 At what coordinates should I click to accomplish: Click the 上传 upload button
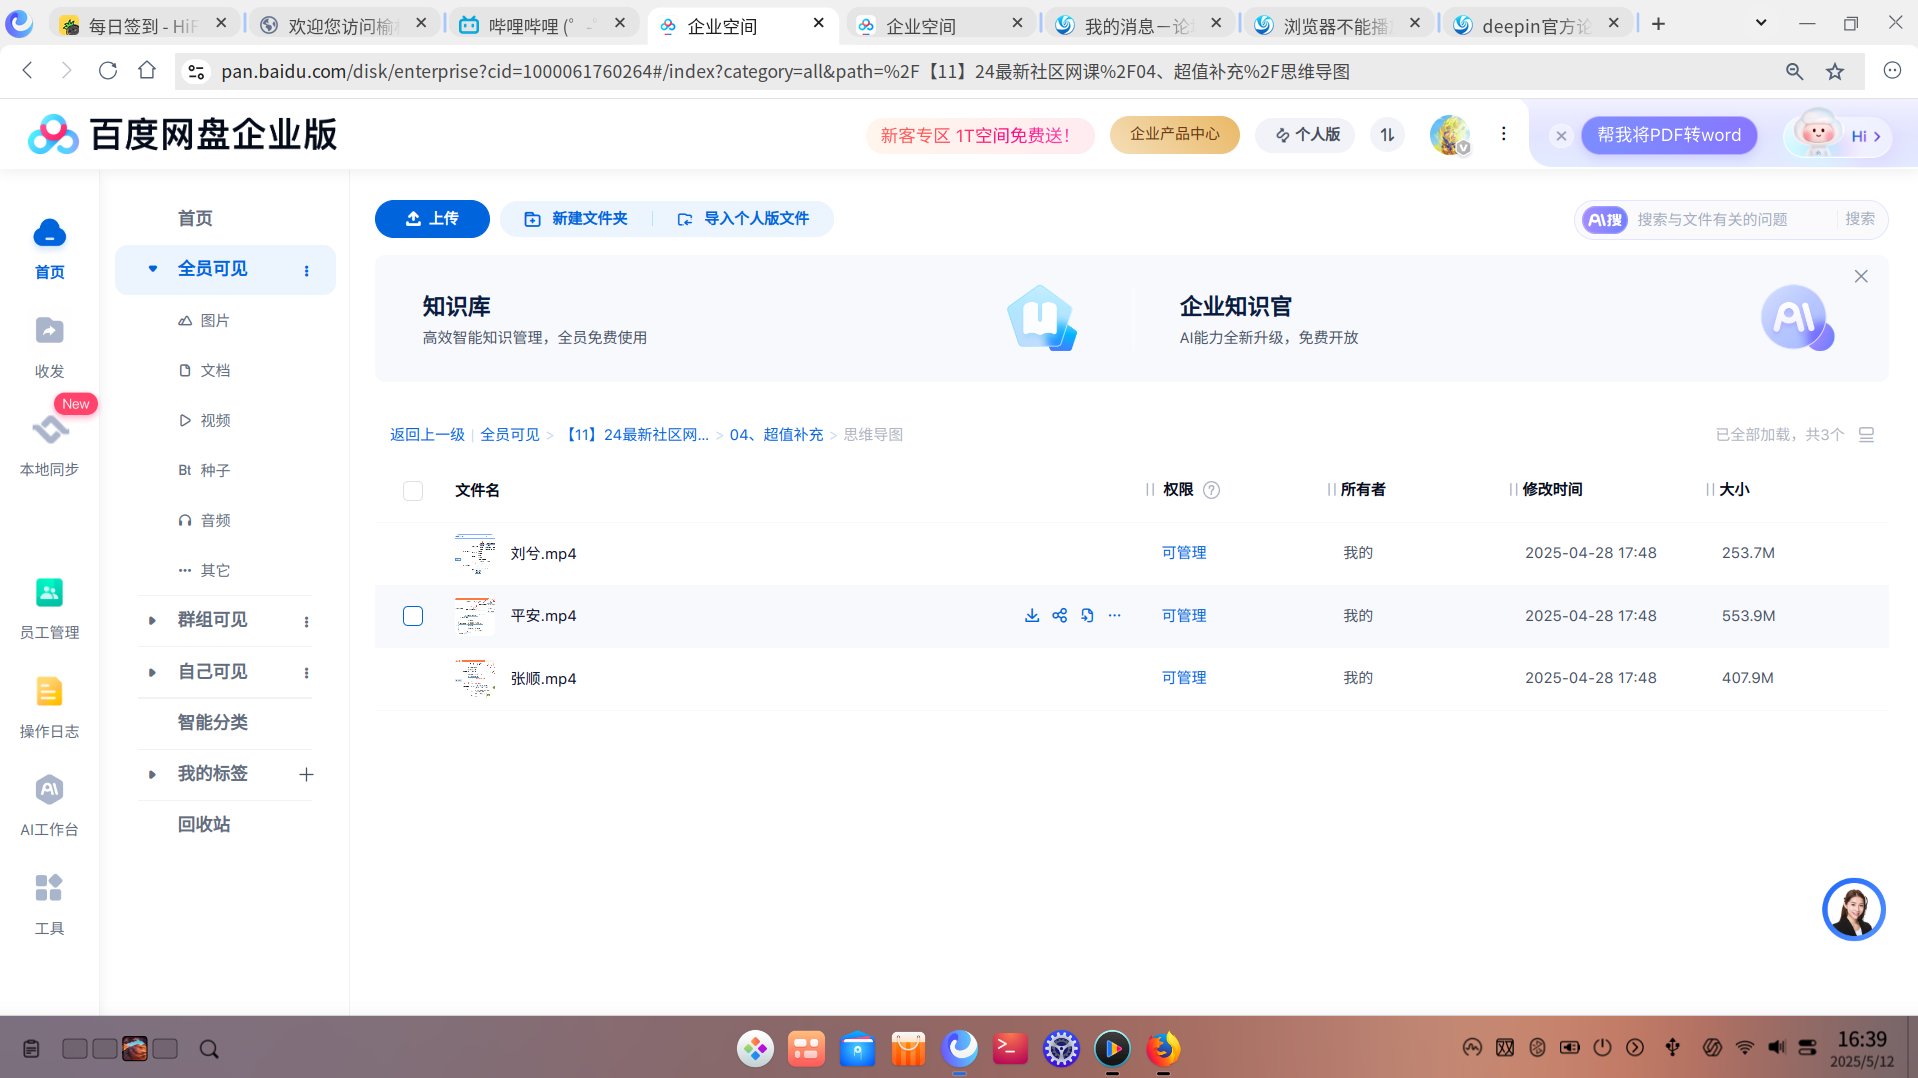(x=432, y=219)
